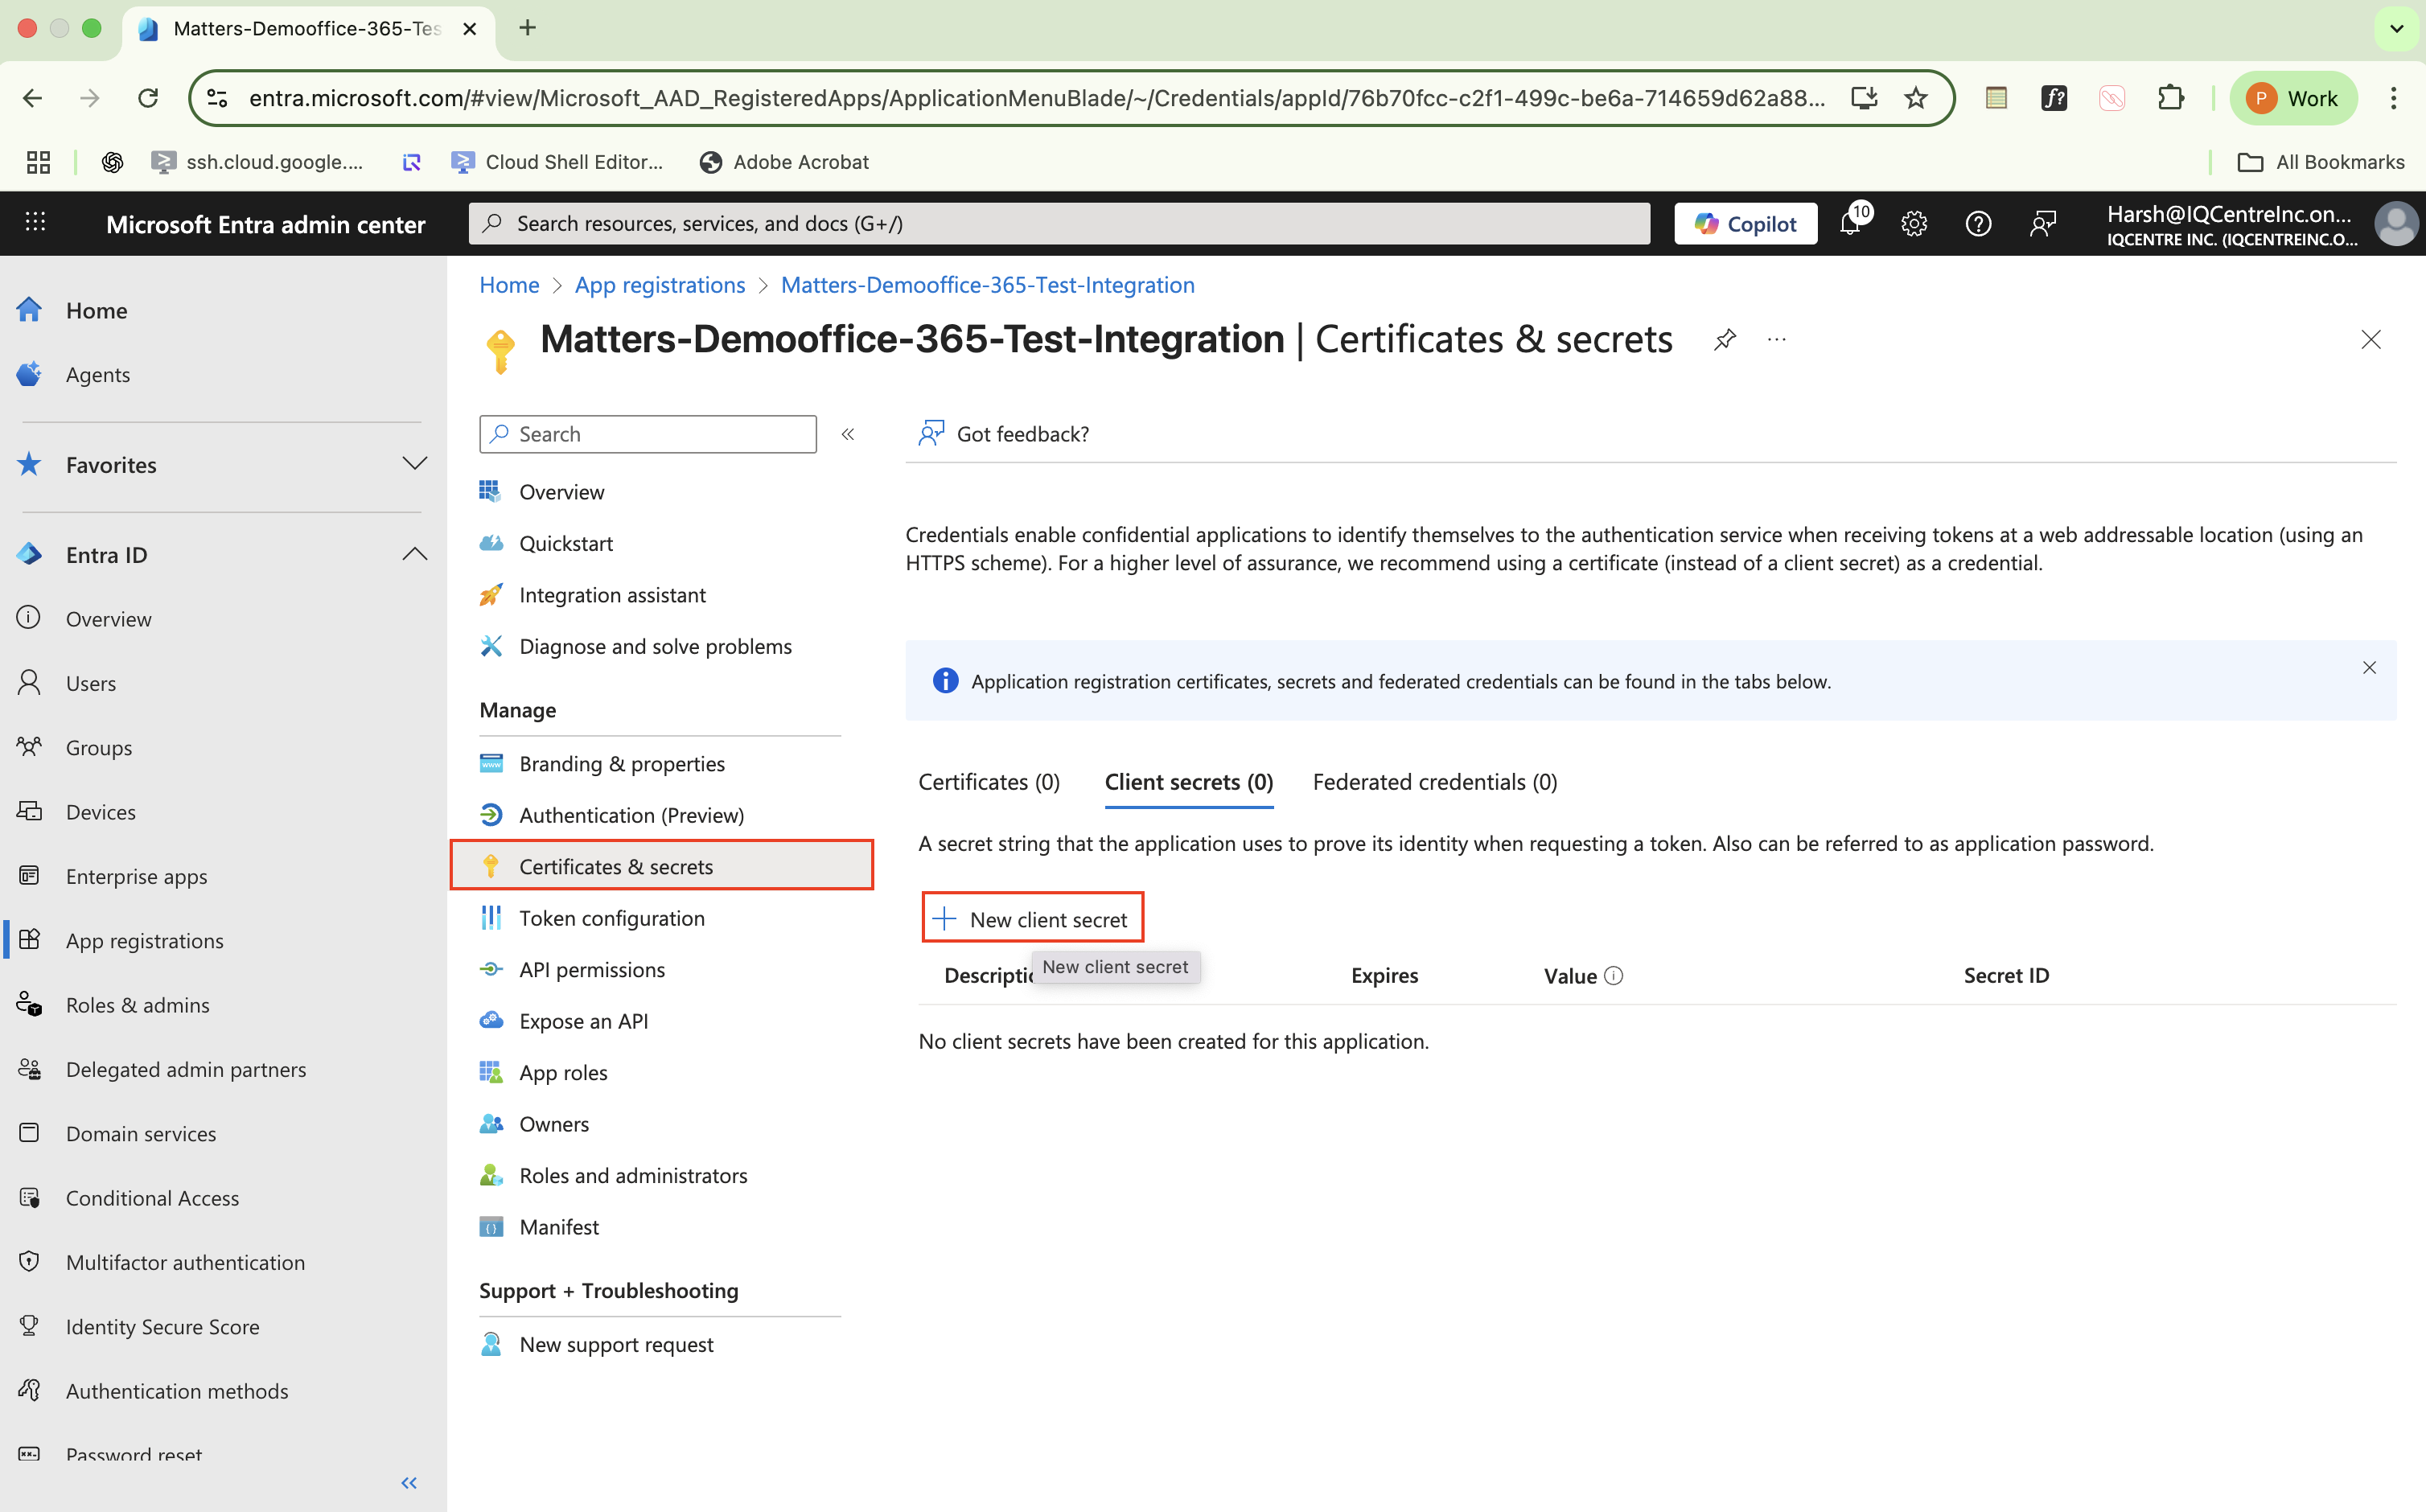Click the browser address bar URL
The width and height of the screenshot is (2426, 1512).
tap(1036, 98)
